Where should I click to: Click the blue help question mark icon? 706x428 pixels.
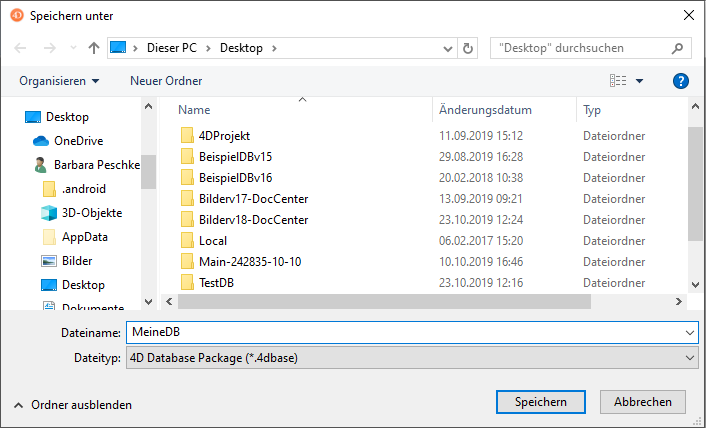(x=681, y=81)
